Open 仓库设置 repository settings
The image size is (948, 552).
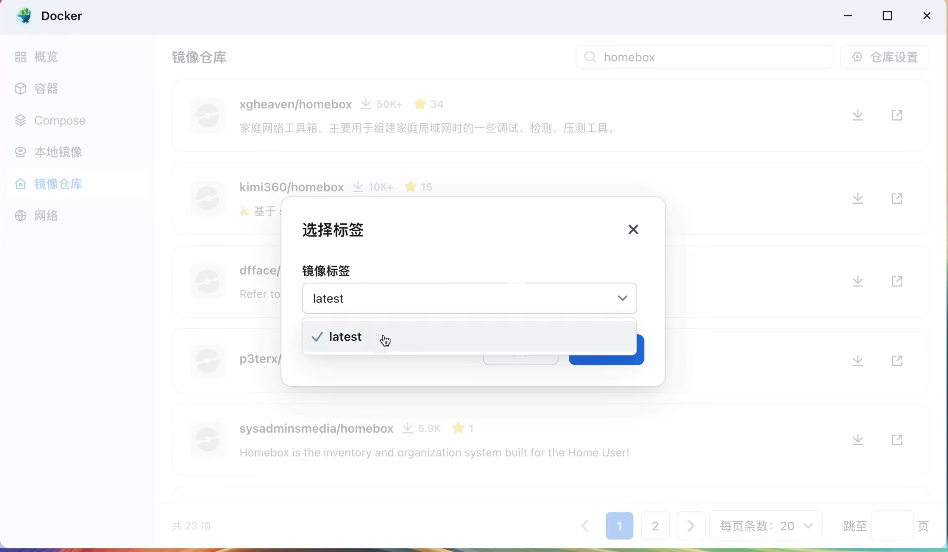[x=885, y=57]
